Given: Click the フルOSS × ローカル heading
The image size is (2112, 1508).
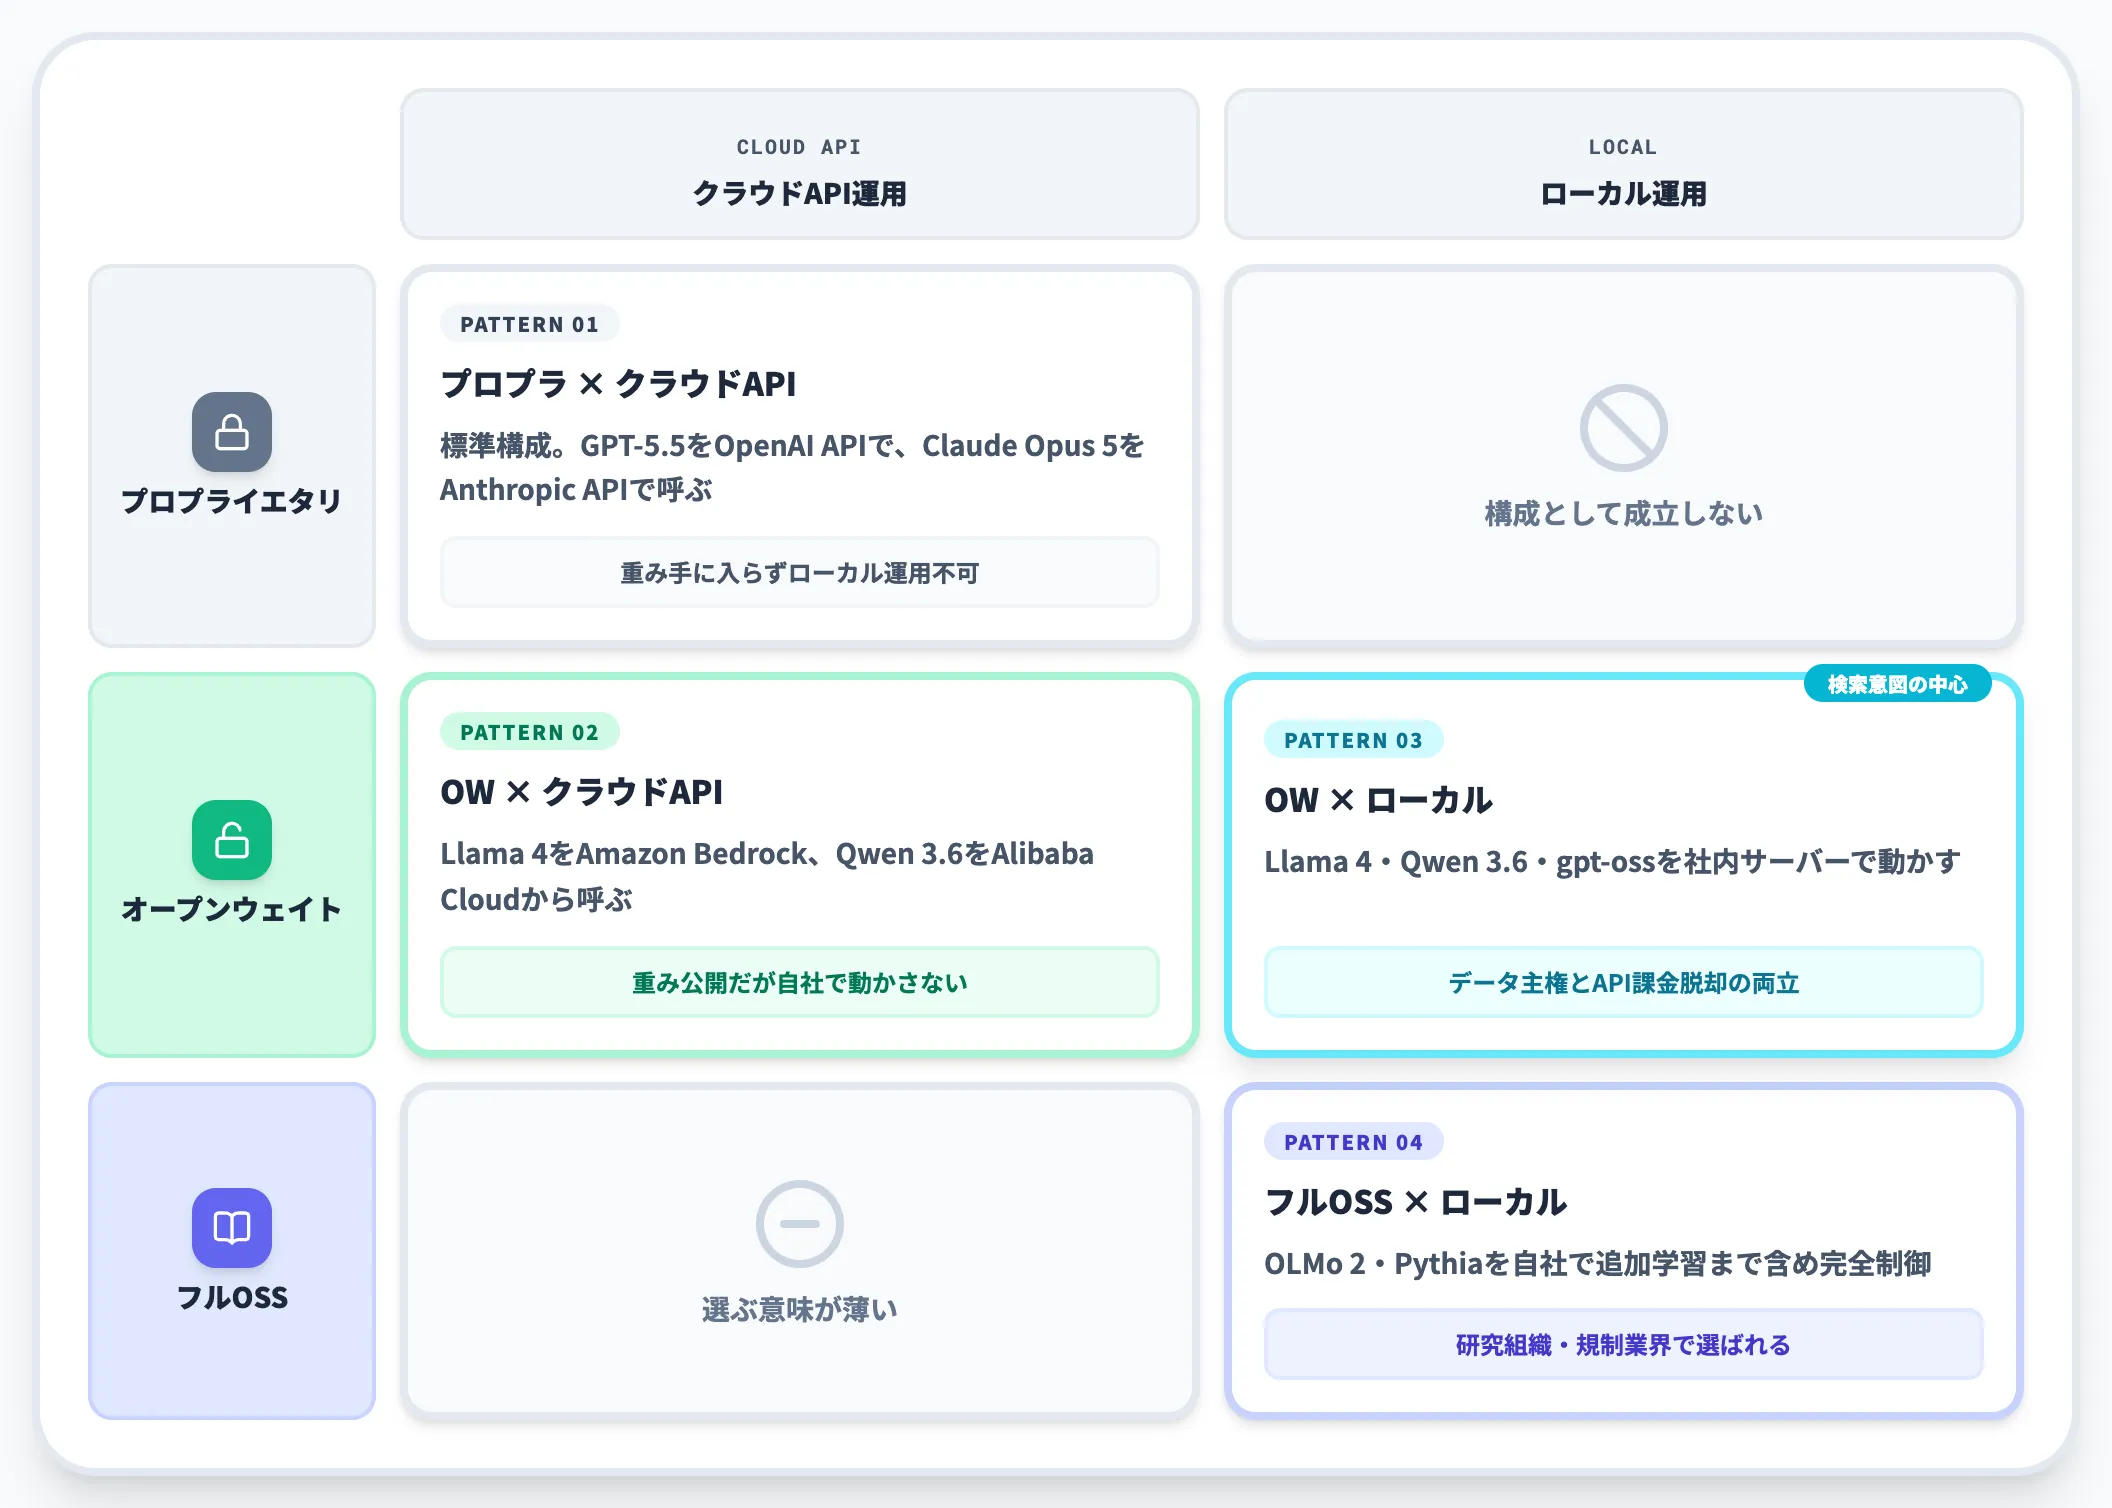Looking at the screenshot, I should point(1415,1202).
